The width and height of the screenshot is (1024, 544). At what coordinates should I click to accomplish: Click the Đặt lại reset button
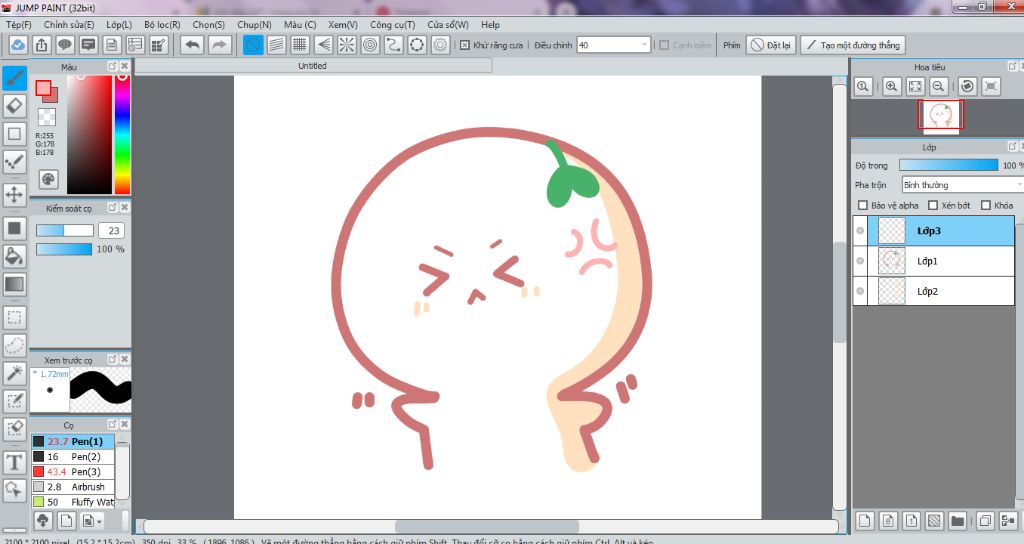(771, 45)
